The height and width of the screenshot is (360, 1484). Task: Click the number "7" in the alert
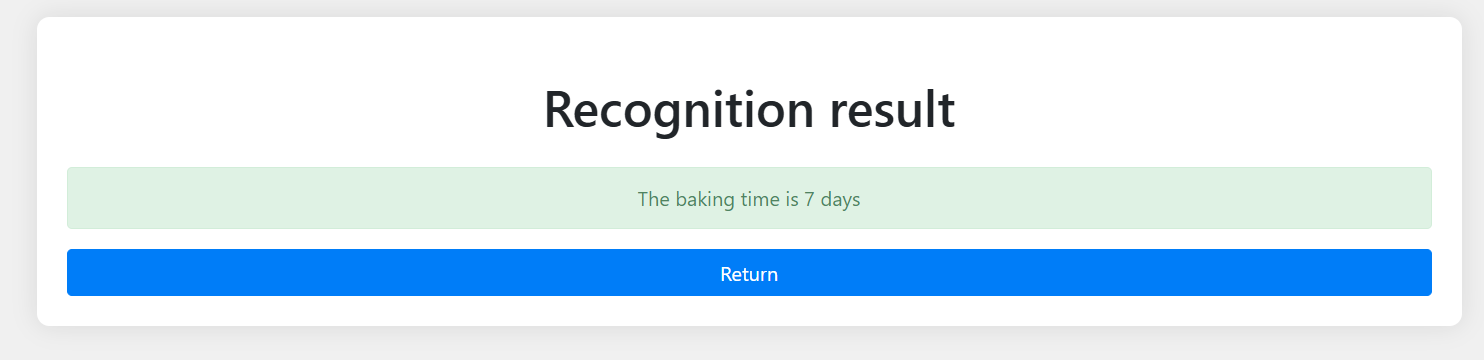(810, 199)
